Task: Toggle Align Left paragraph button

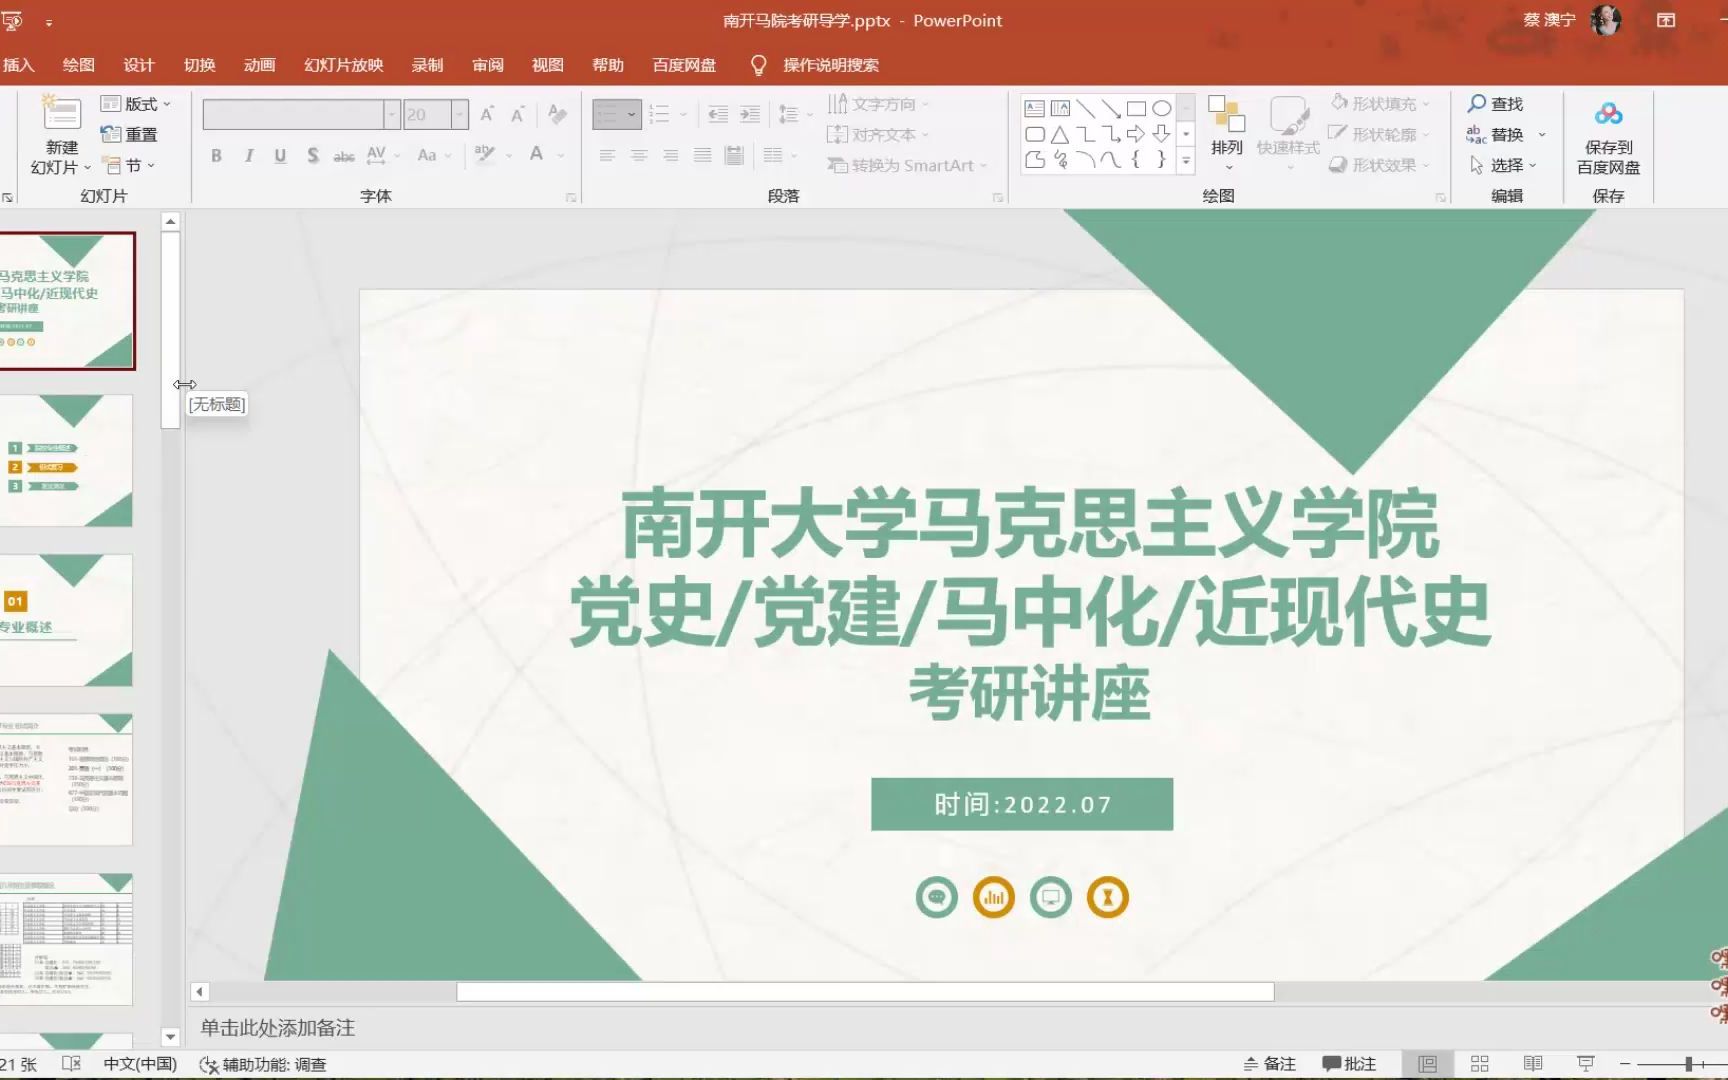Action: point(607,156)
